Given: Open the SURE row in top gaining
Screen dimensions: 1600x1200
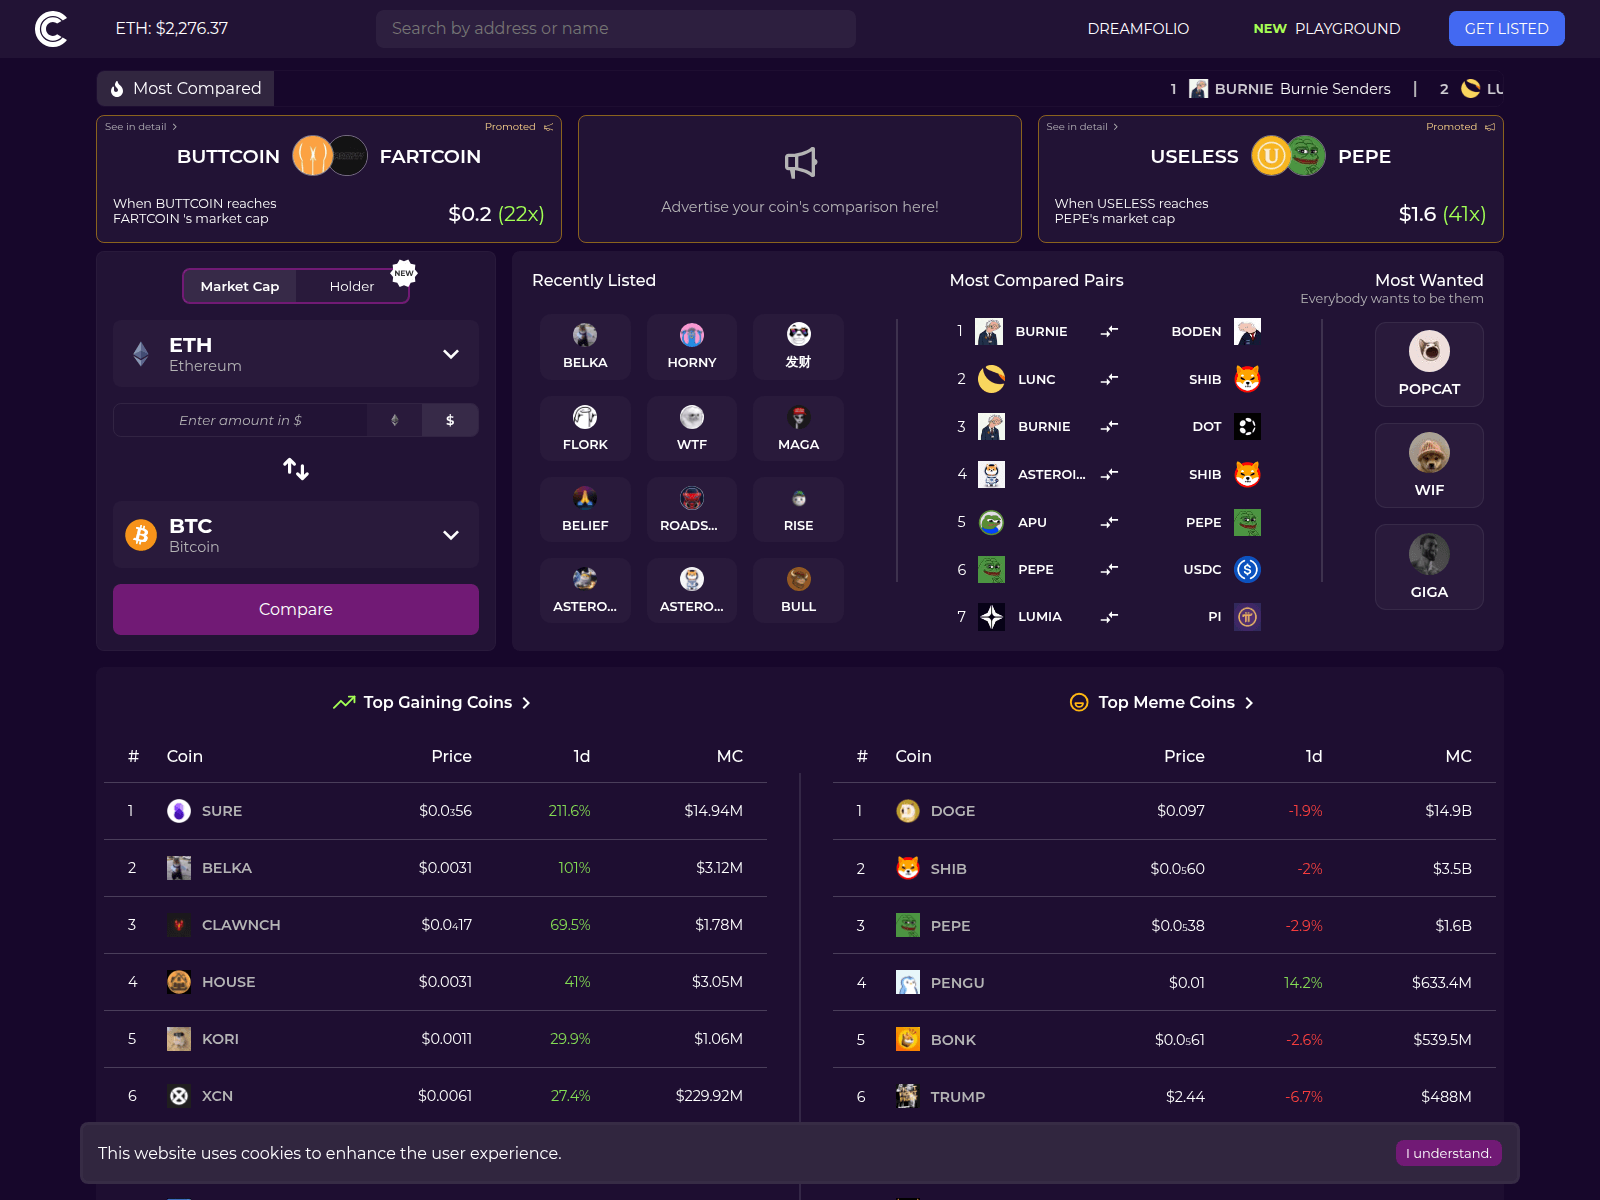Looking at the screenshot, I should coord(435,811).
